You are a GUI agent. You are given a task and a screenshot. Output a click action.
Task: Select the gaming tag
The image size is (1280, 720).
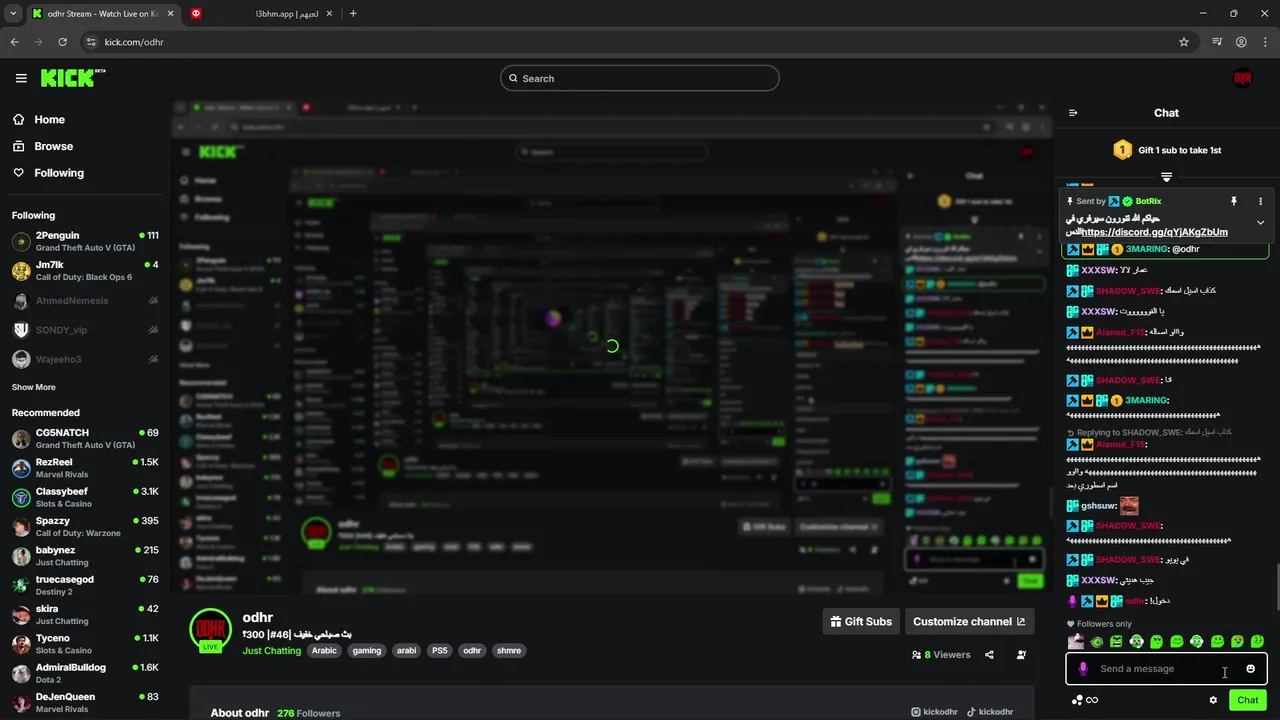click(367, 651)
